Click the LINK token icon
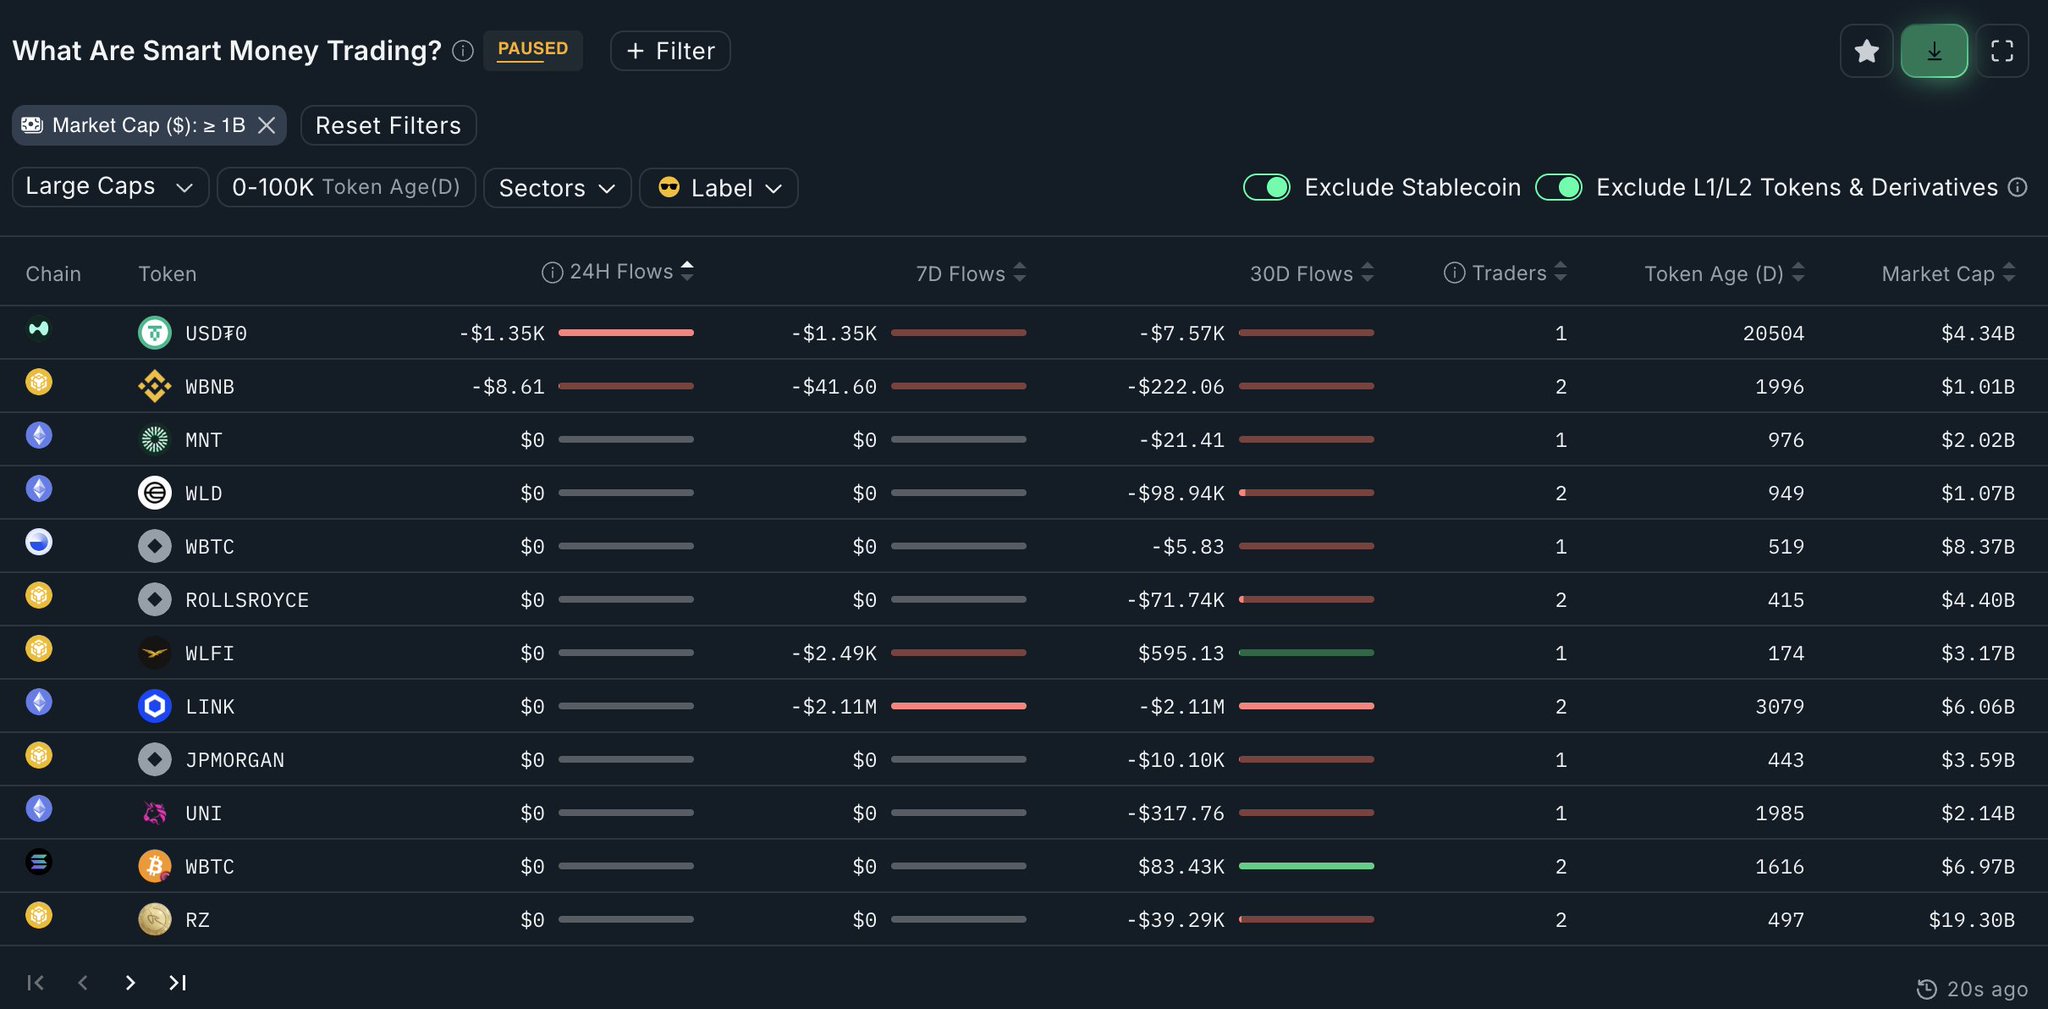The image size is (2048, 1009). 154,706
